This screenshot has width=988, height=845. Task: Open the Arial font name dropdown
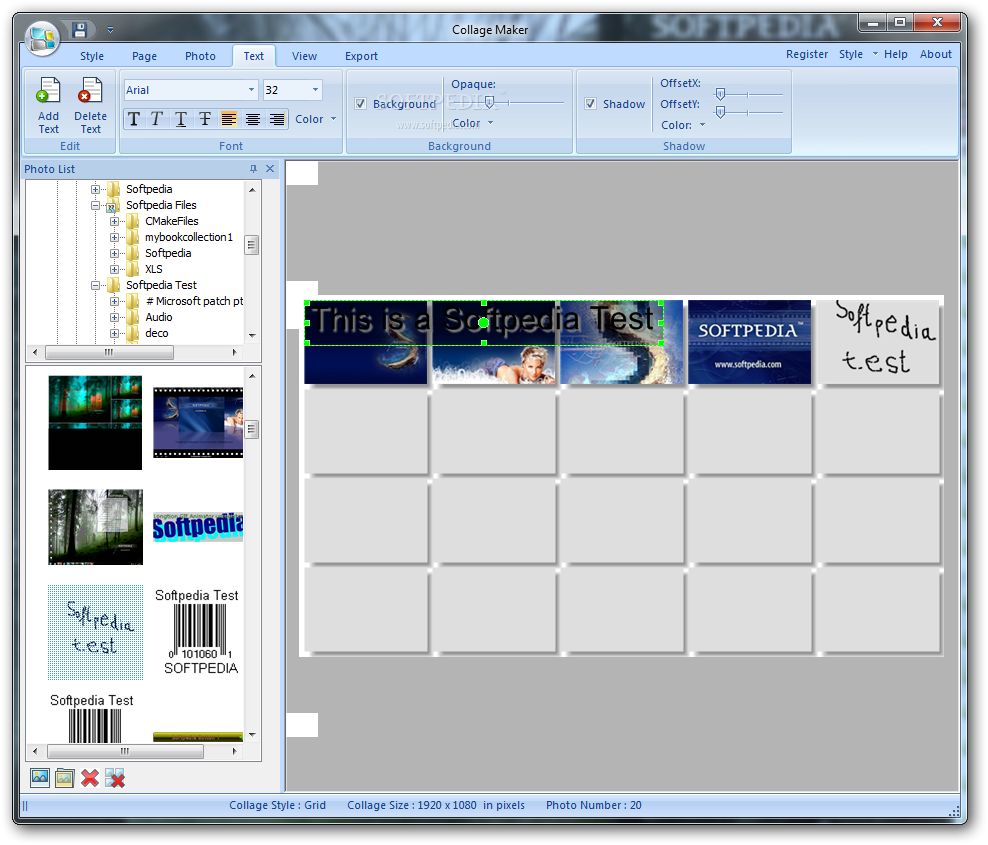(251, 90)
